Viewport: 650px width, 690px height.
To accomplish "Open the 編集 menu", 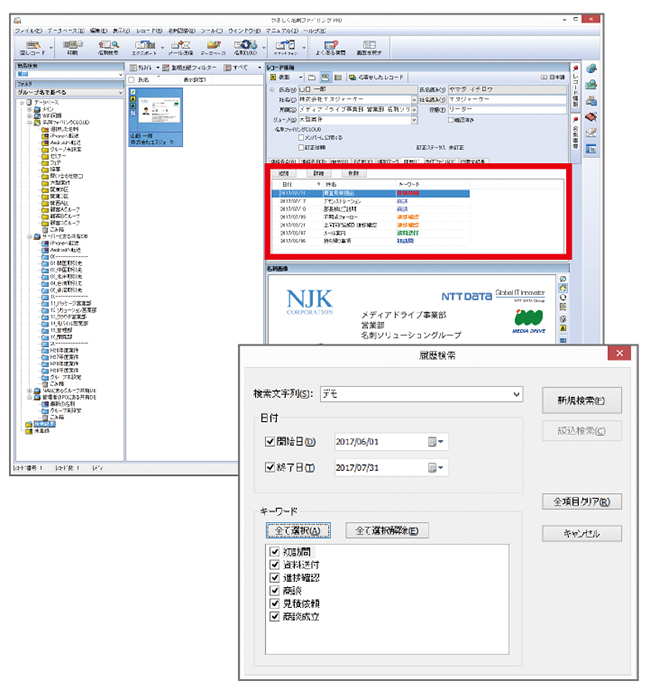I will (99, 31).
